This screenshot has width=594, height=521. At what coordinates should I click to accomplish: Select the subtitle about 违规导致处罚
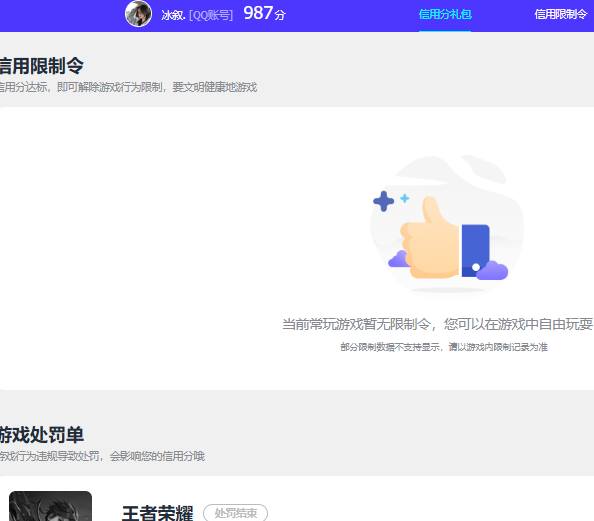(x=102, y=456)
